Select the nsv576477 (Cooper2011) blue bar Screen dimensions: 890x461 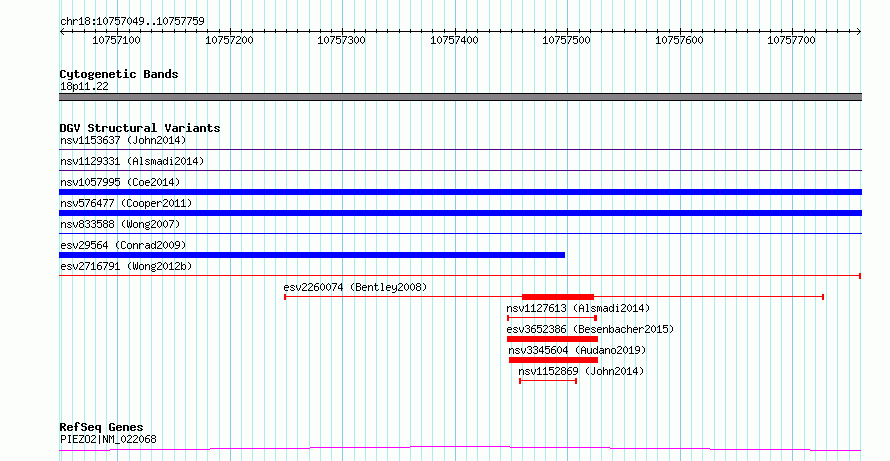tap(460, 213)
